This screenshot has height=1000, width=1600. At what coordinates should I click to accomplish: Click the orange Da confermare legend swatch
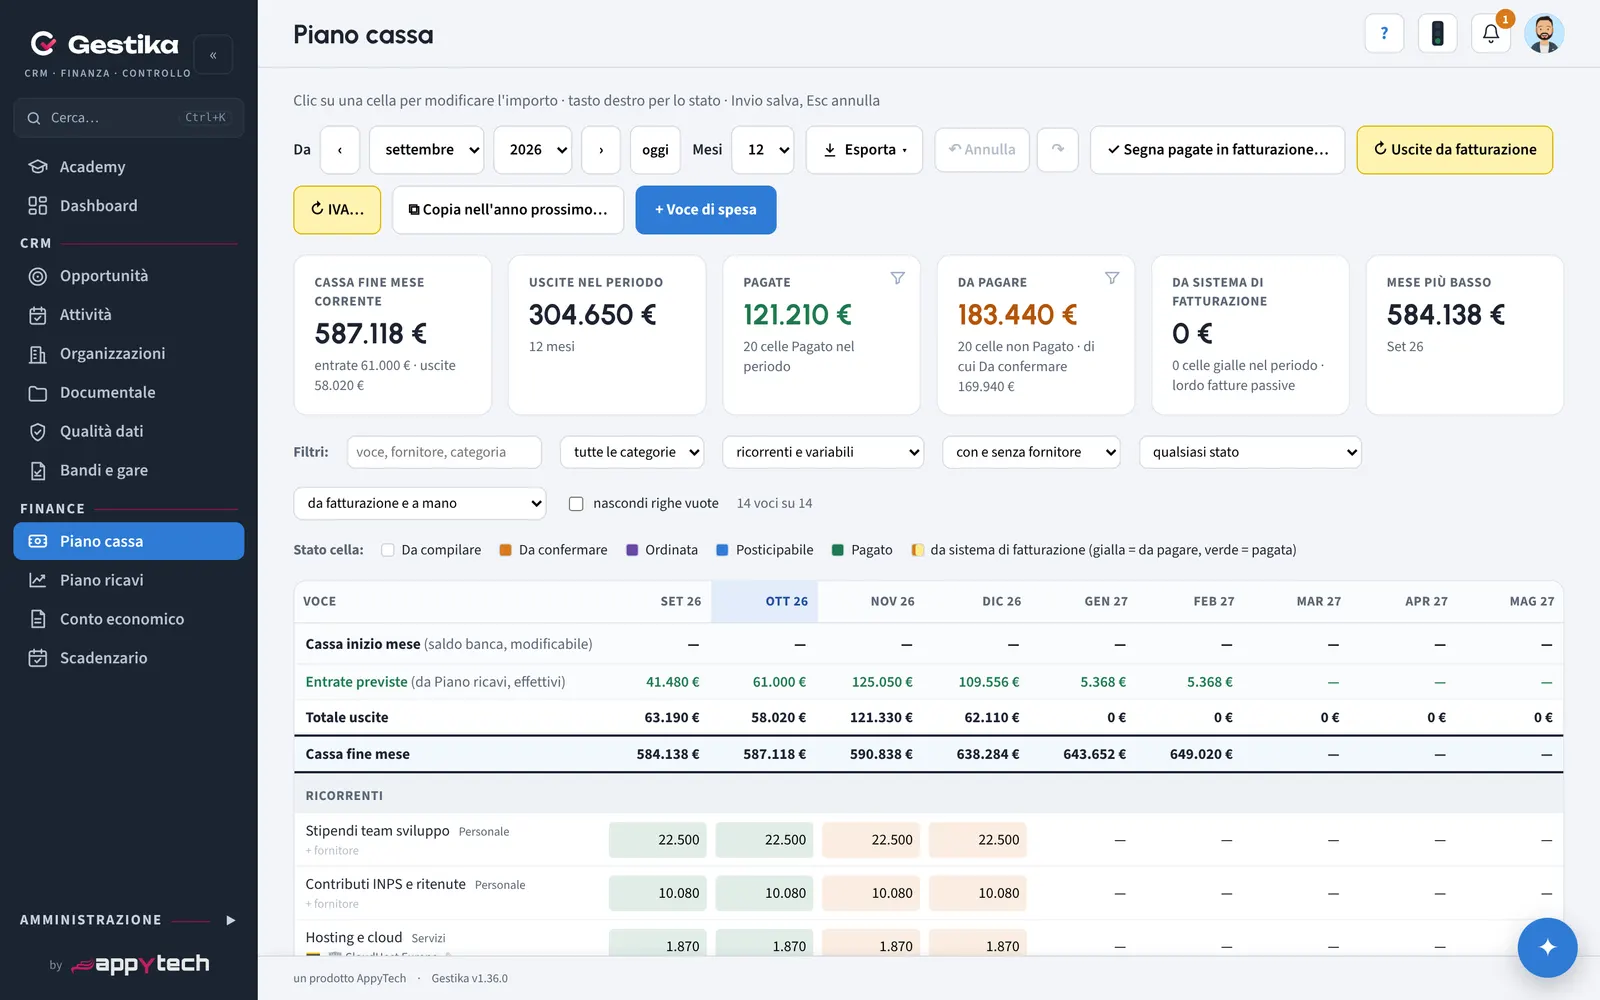pos(506,550)
